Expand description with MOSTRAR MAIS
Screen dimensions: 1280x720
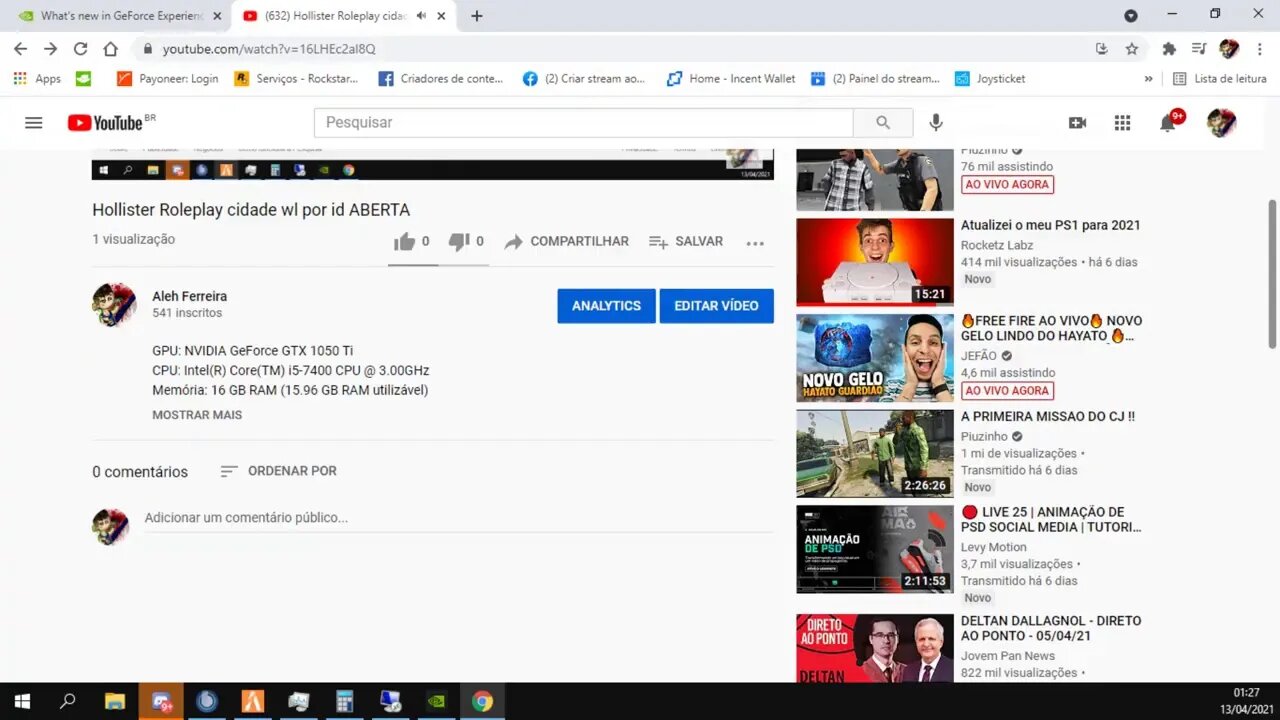point(197,415)
